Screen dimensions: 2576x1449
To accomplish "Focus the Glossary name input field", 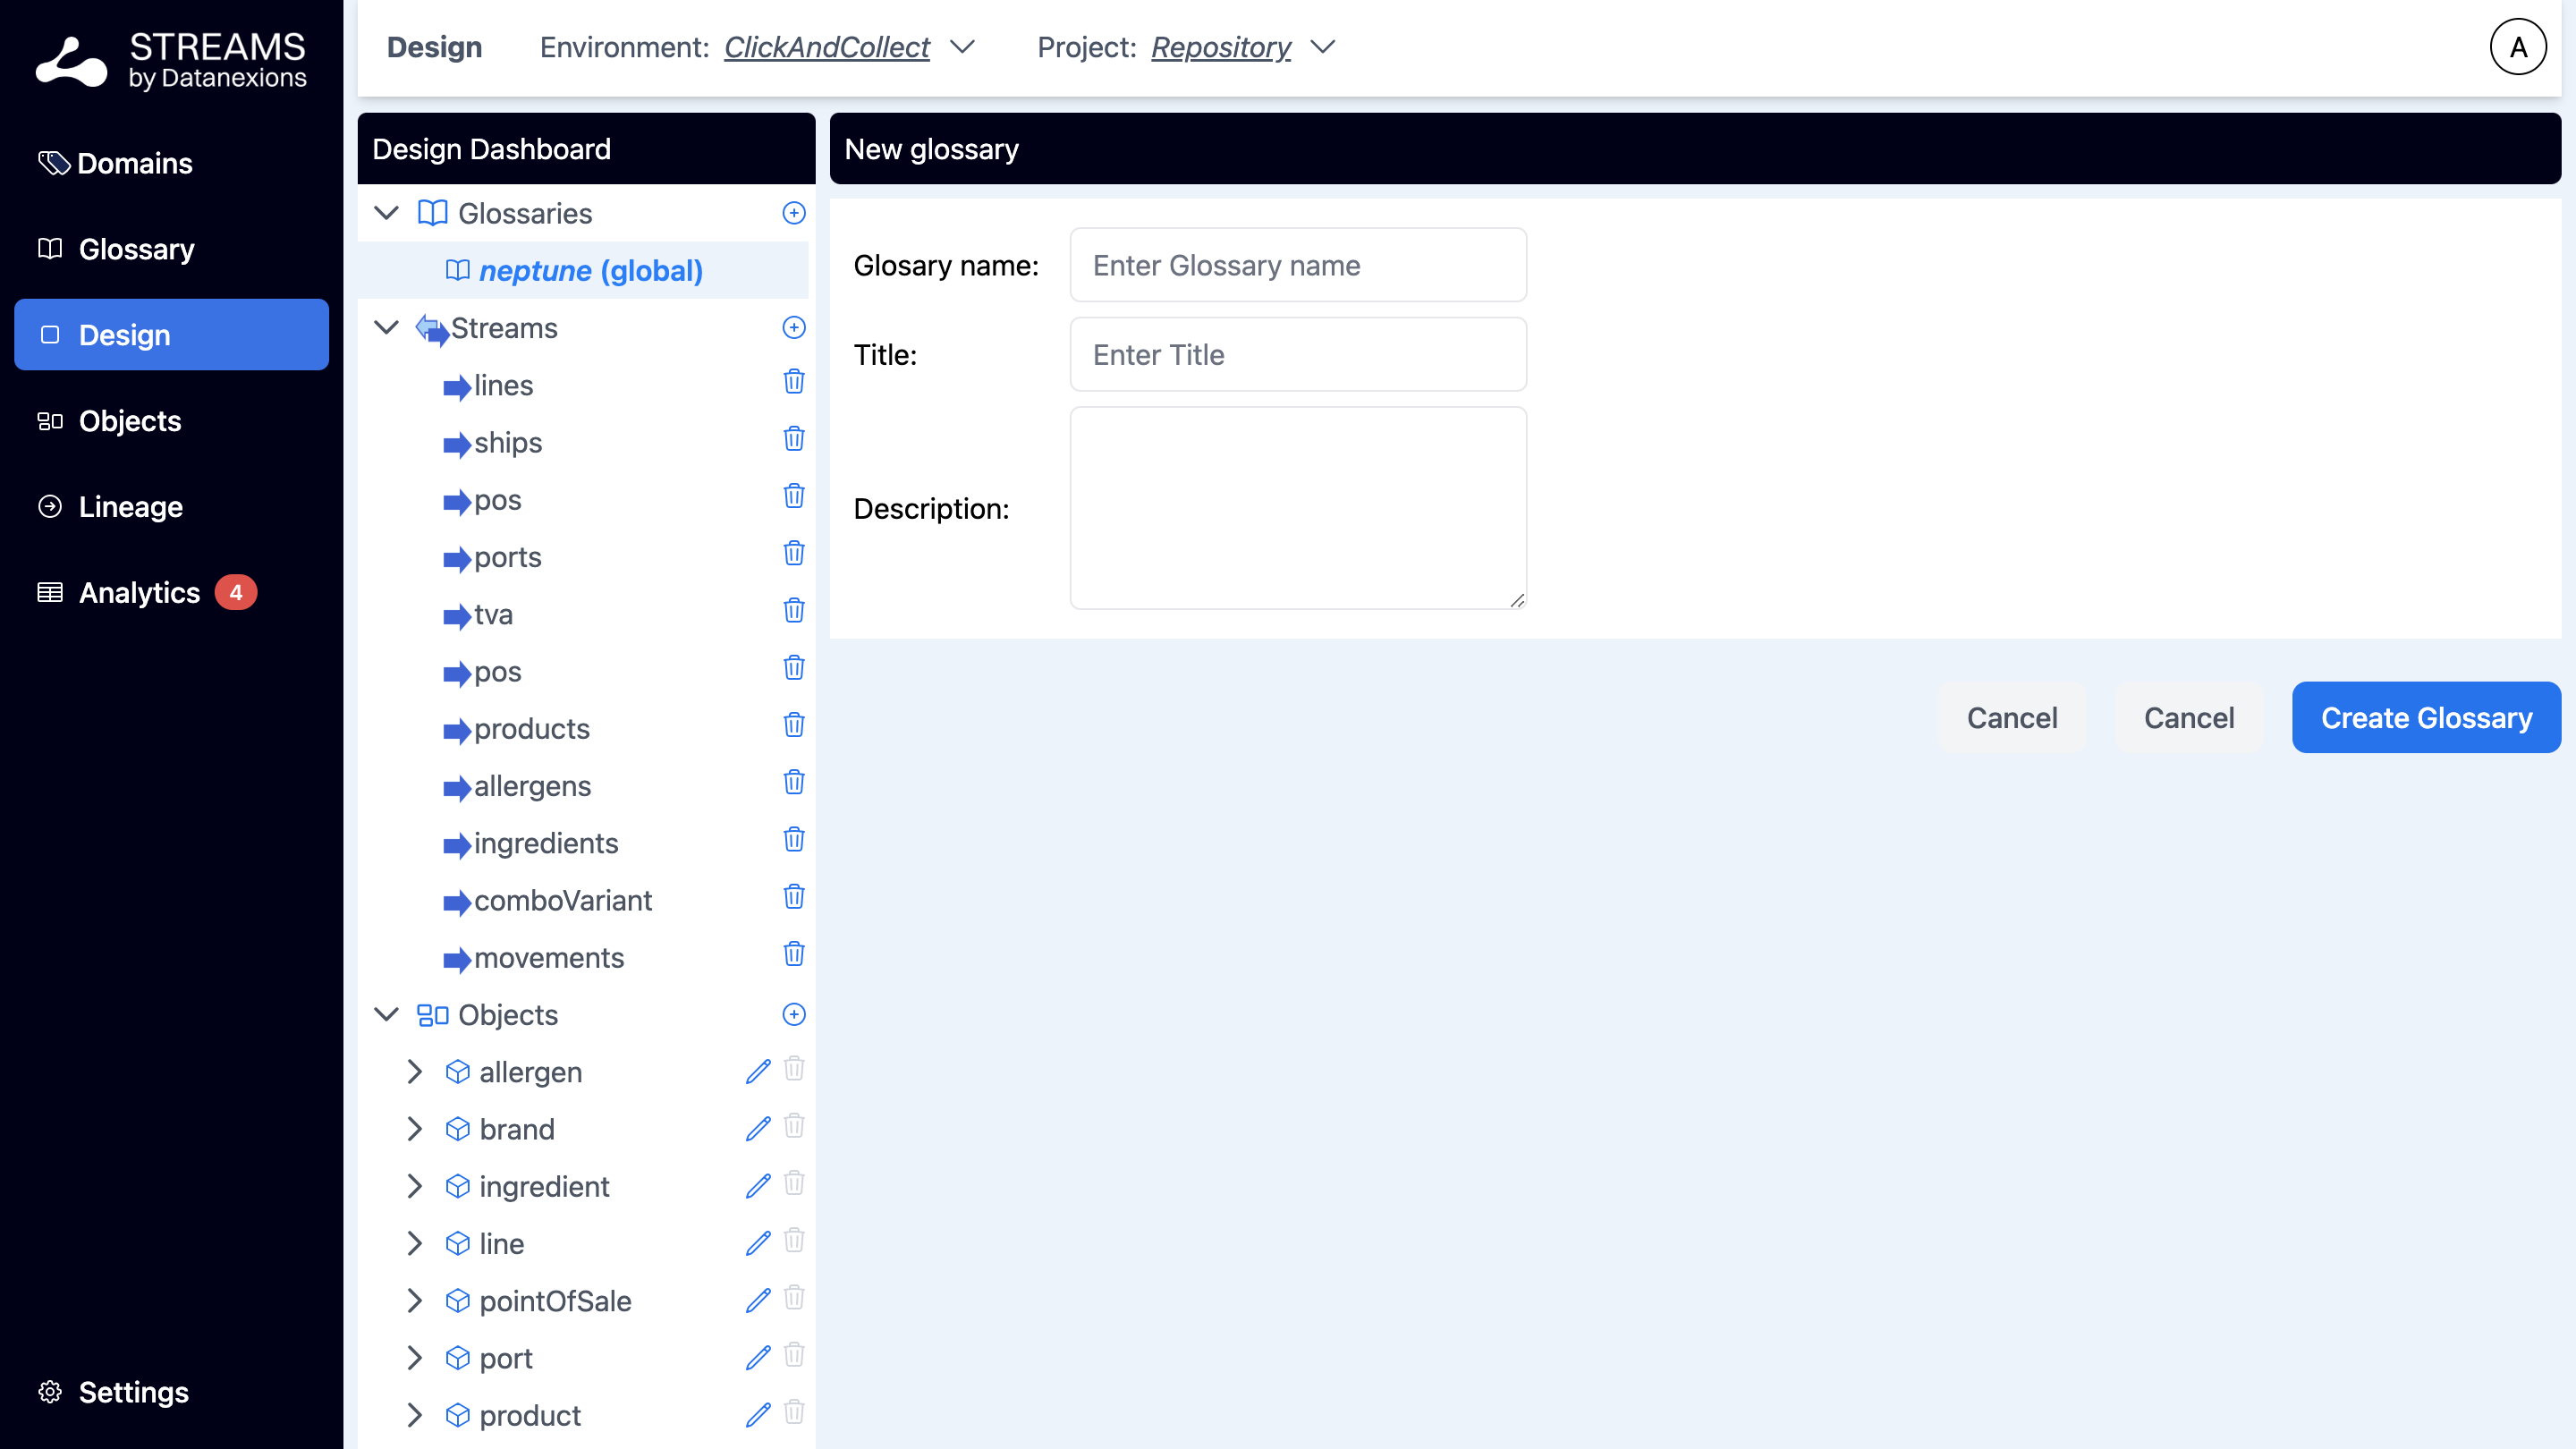I will click(x=1297, y=265).
